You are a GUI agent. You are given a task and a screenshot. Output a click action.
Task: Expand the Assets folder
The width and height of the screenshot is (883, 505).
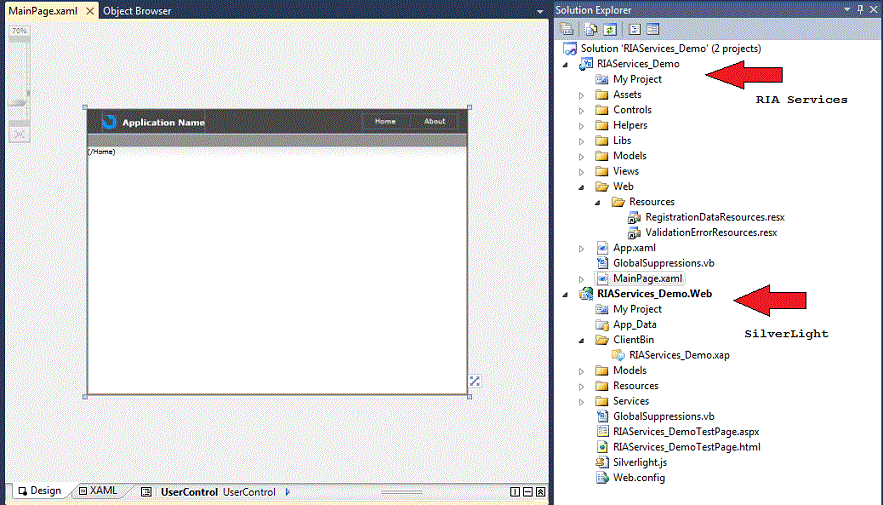pos(581,95)
